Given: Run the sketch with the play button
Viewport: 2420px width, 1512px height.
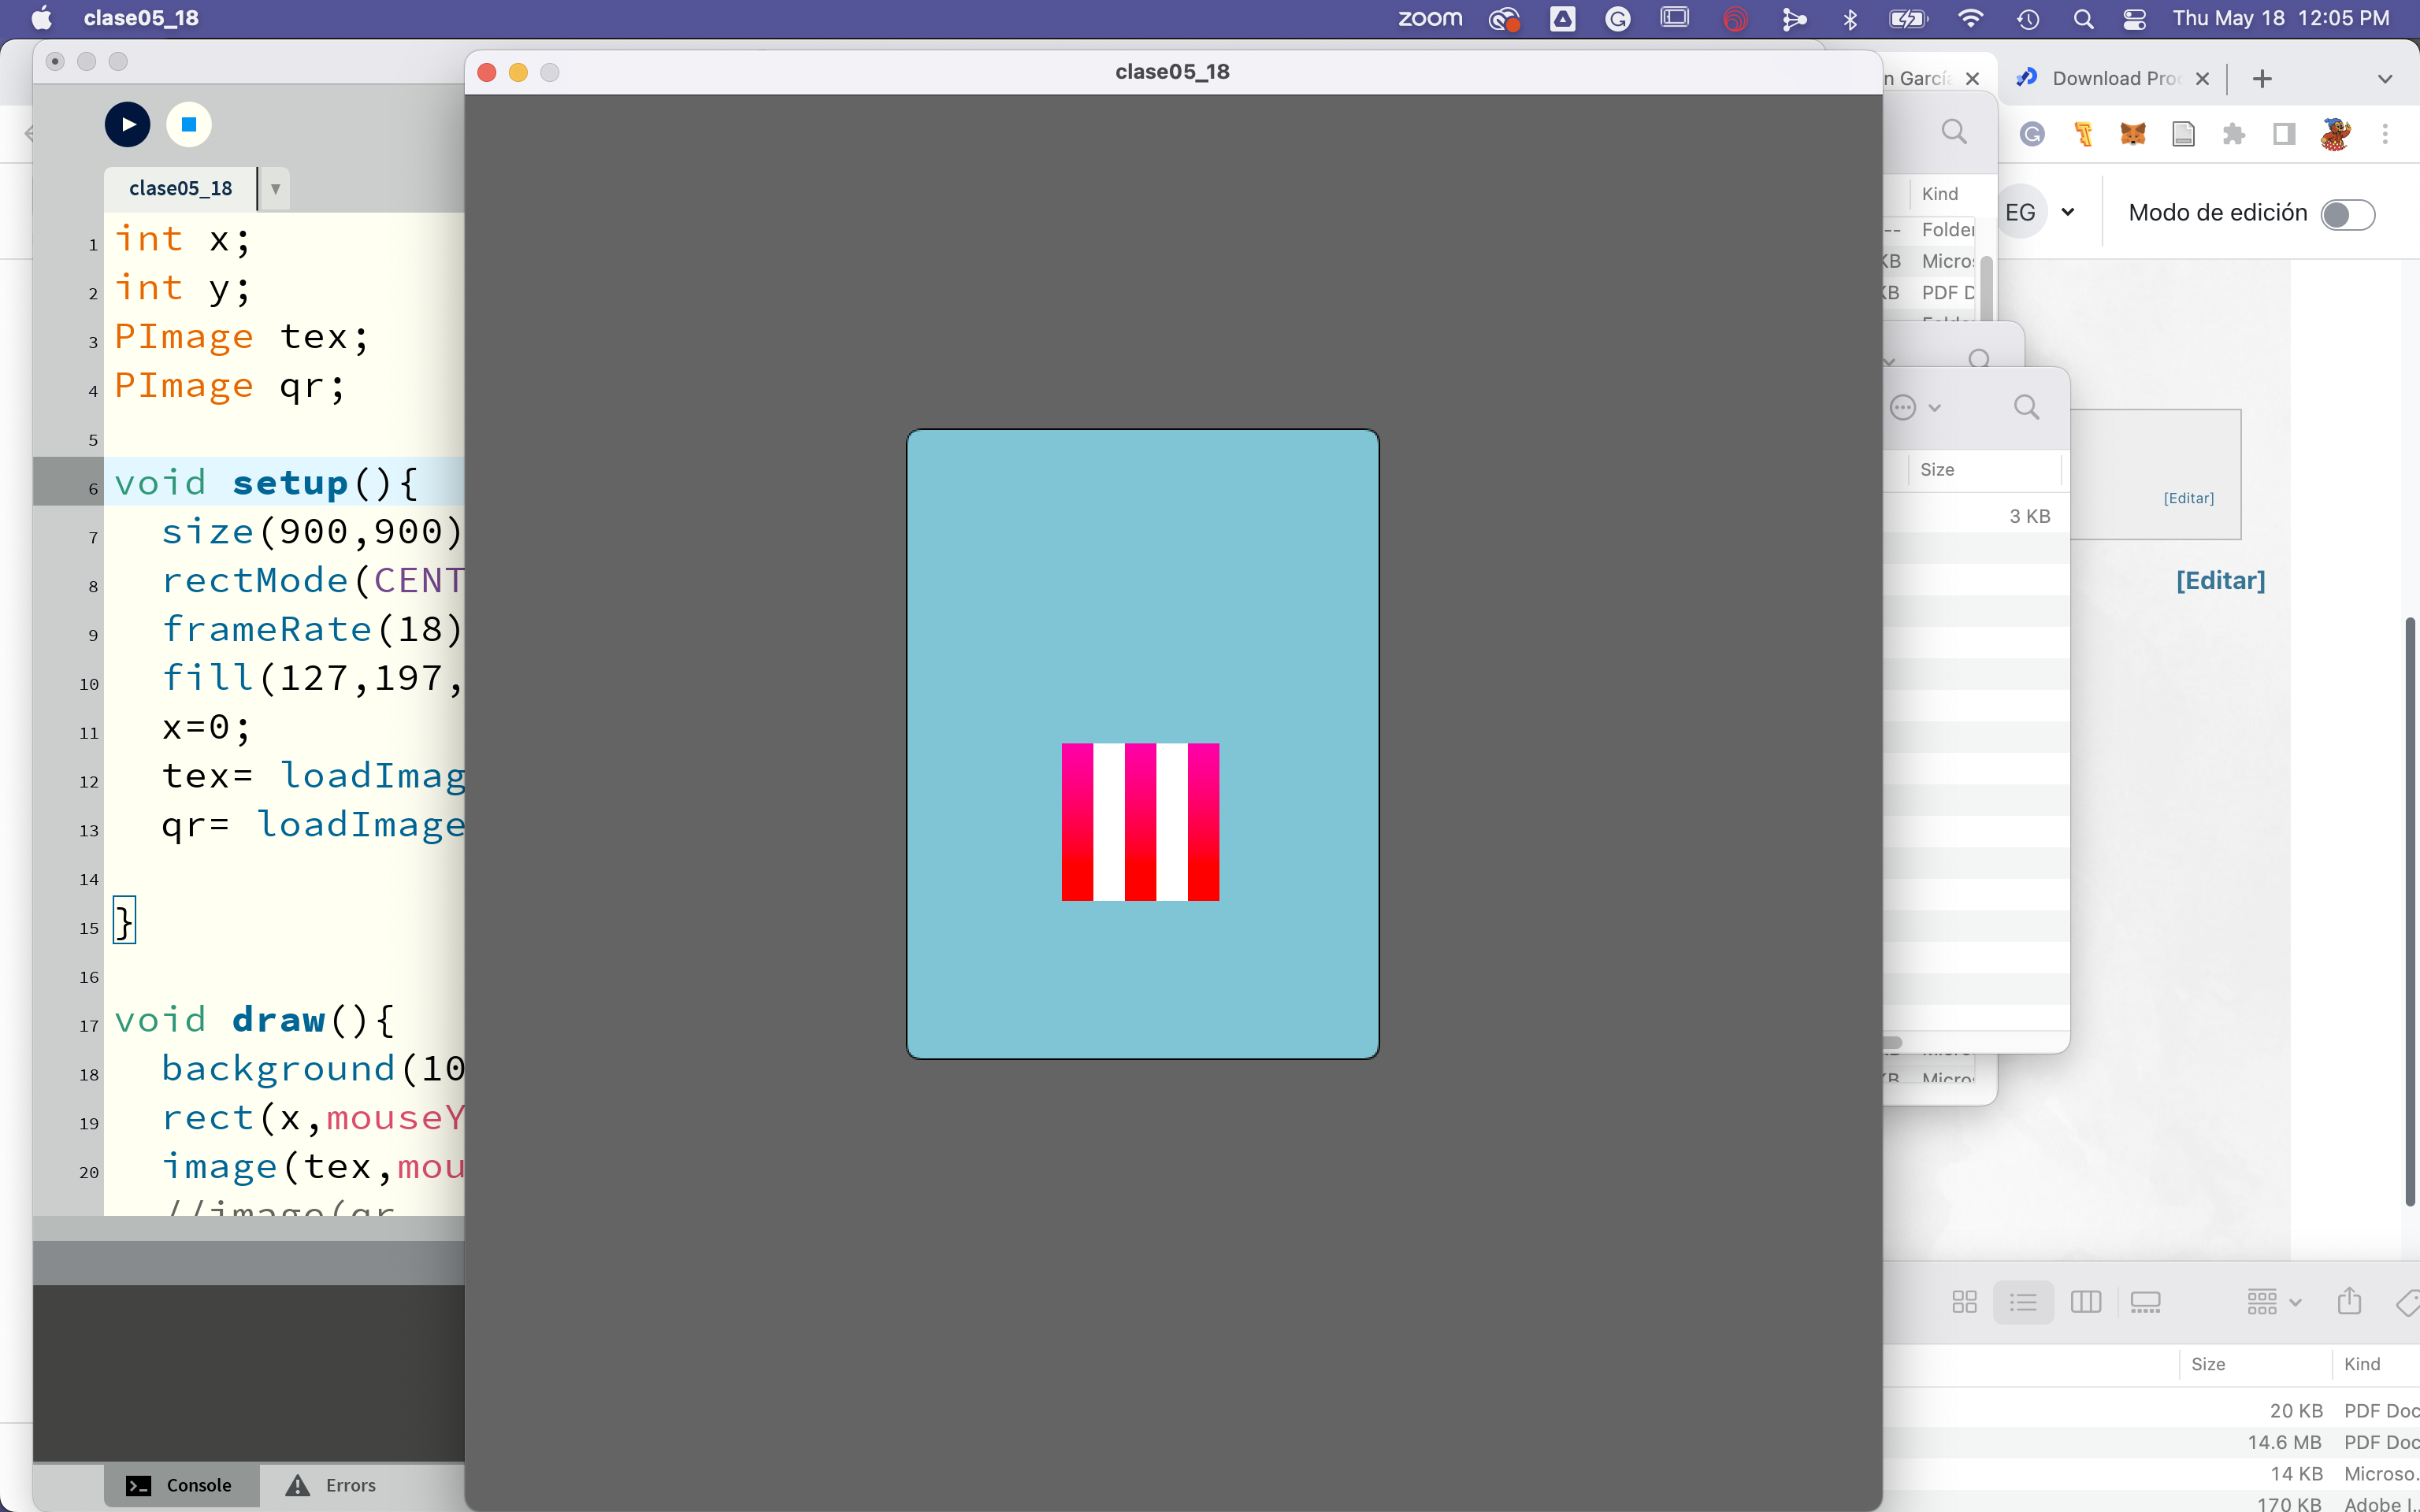Looking at the screenshot, I should pyautogui.click(x=127, y=125).
